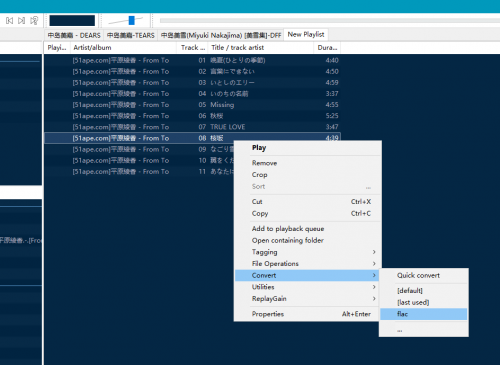This screenshot has width=500, height=365.
Task: Expand the File Operations submenu
Action: tap(308, 264)
